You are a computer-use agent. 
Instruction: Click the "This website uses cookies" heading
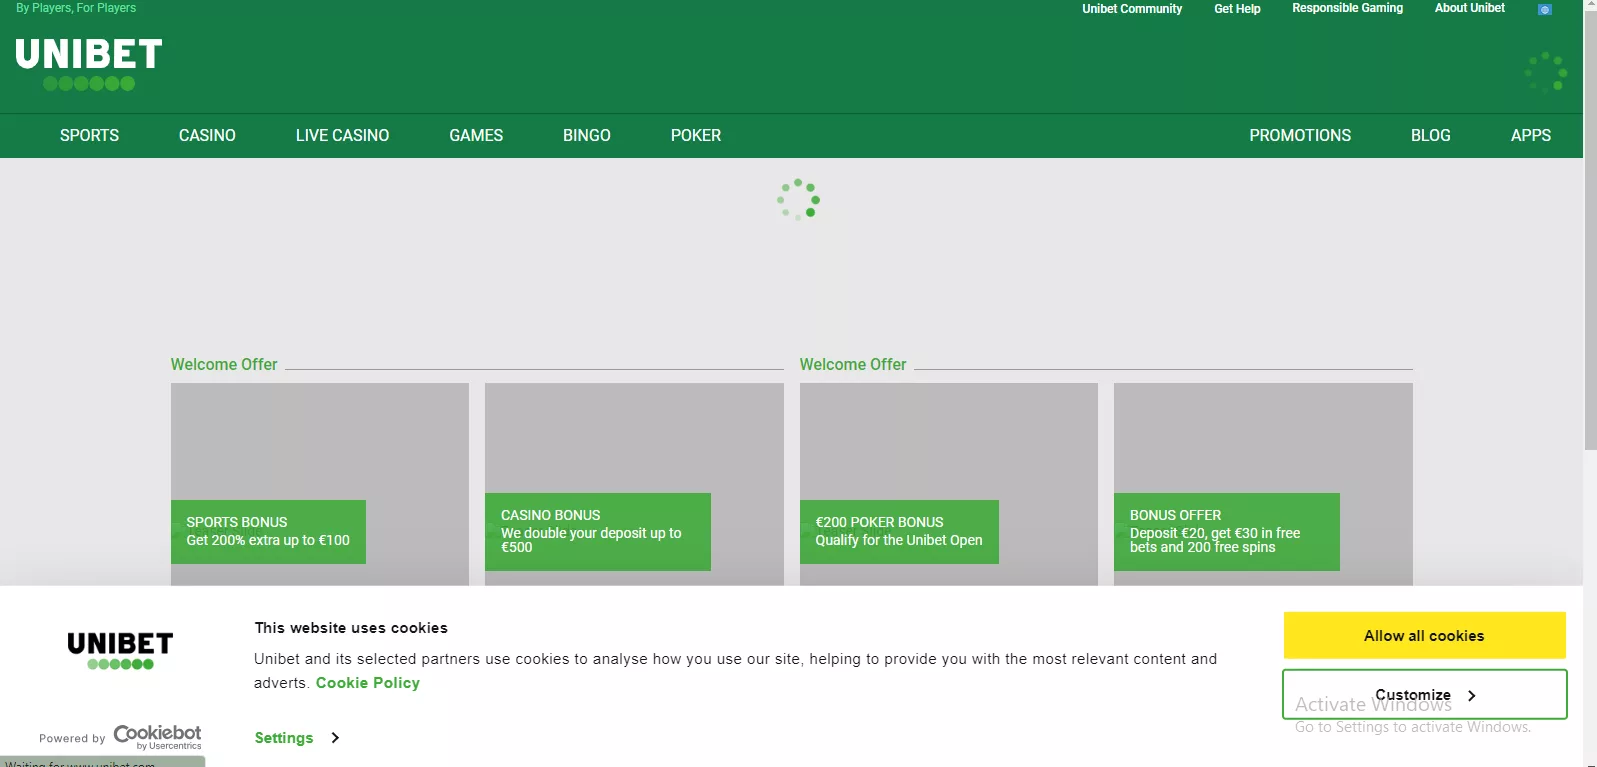pyautogui.click(x=351, y=628)
